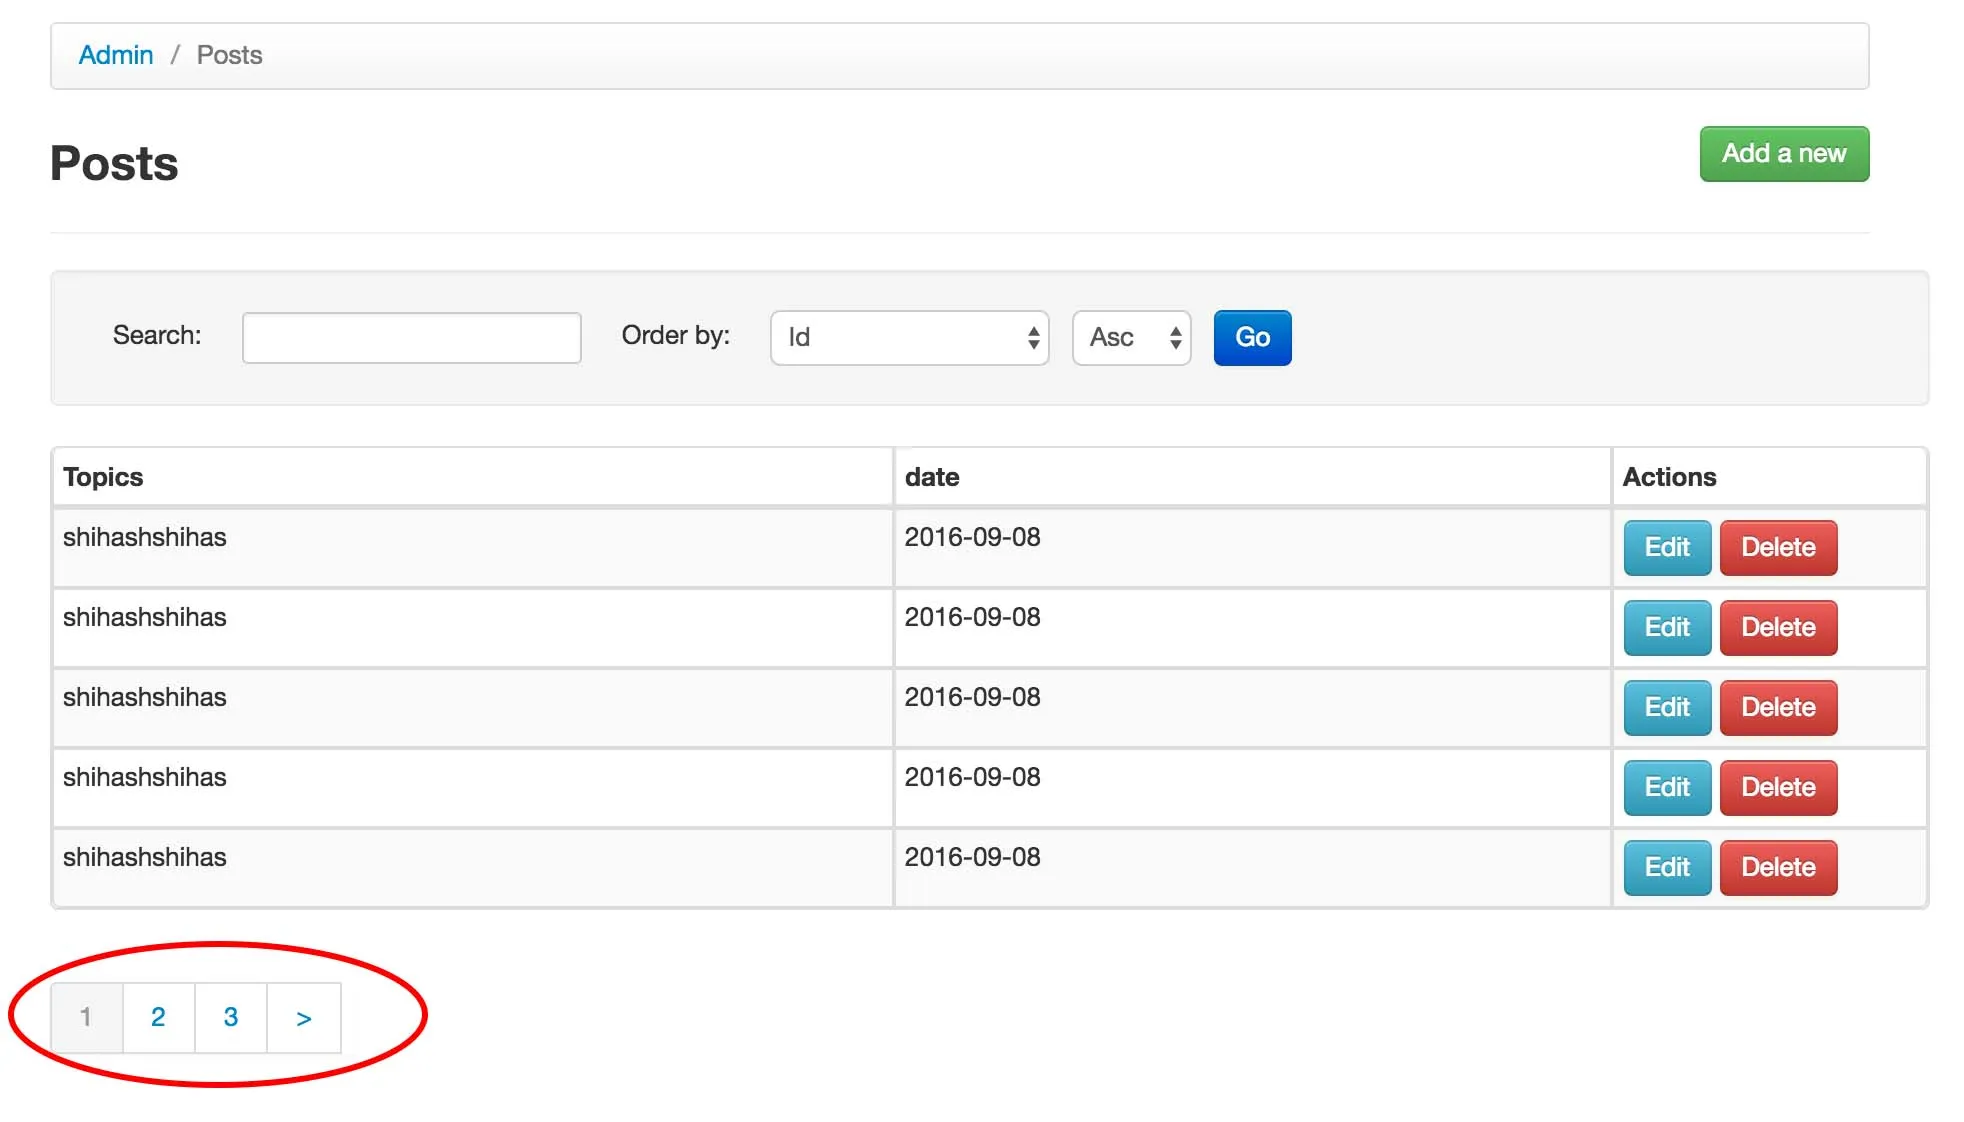Viewport: 1964px width, 1122px height.
Task: Edit the fourth post row
Action: tap(1666, 788)
